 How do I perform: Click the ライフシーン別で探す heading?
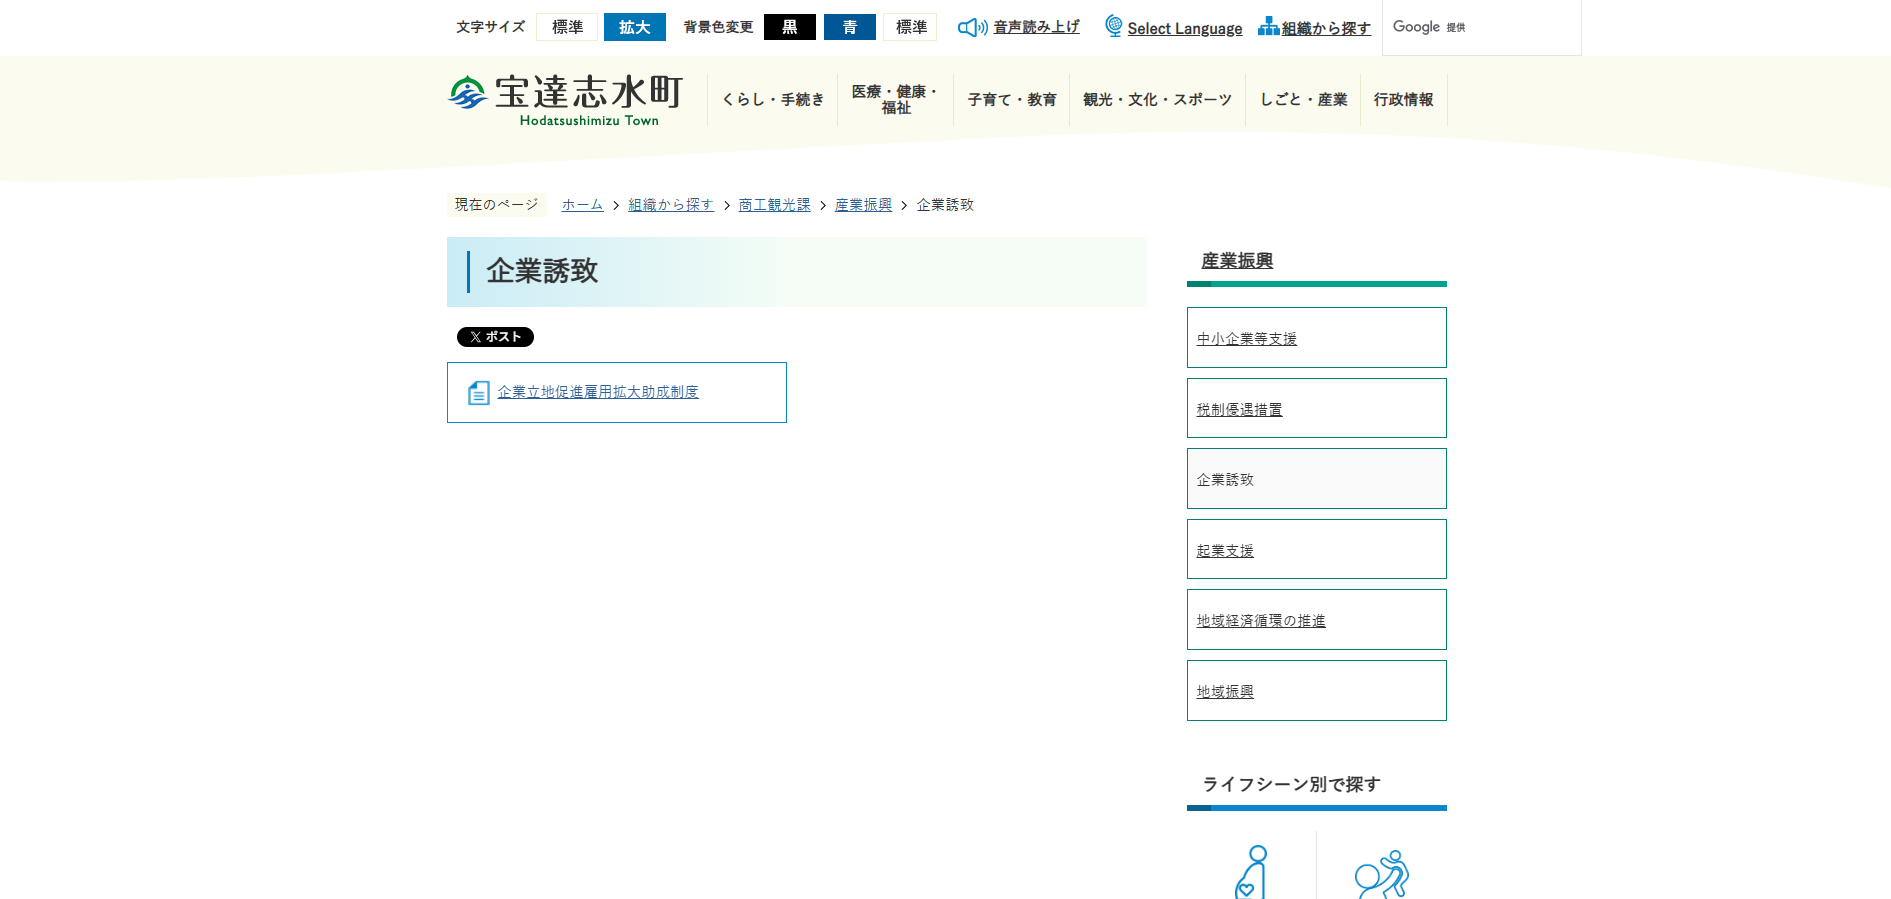click(1291, 784)
